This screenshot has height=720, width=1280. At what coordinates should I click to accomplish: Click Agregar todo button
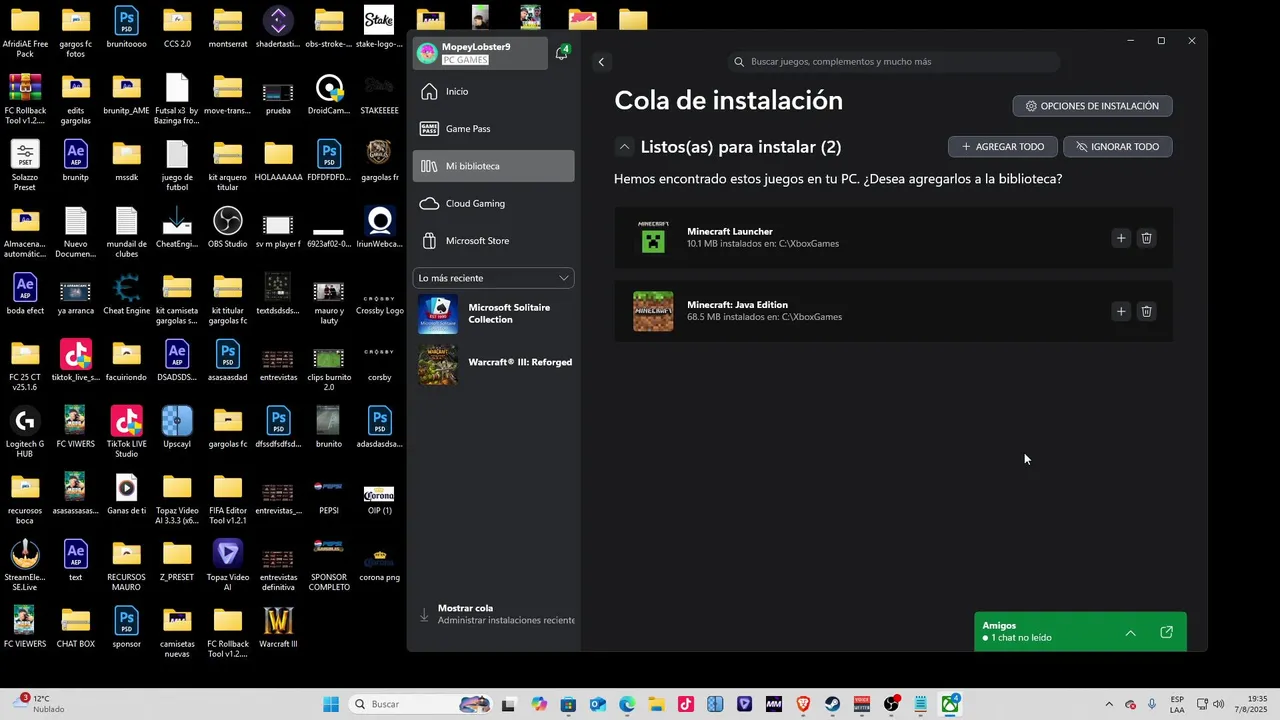point(1003,147)
